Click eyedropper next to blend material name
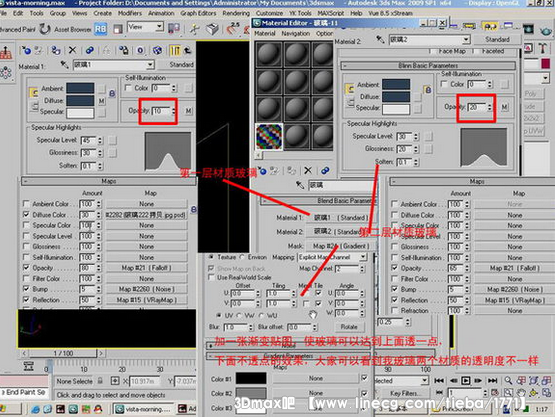The height and width of the screenshot is (420, 555). [x=300, y=185]
